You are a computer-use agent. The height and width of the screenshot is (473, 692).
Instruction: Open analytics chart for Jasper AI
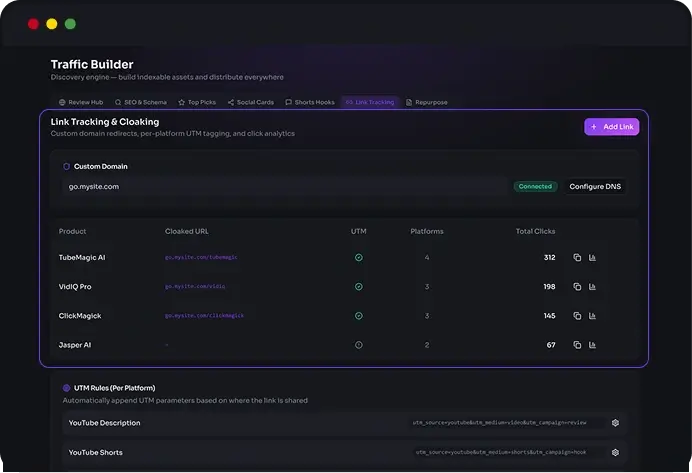click(x=592, y=345)
